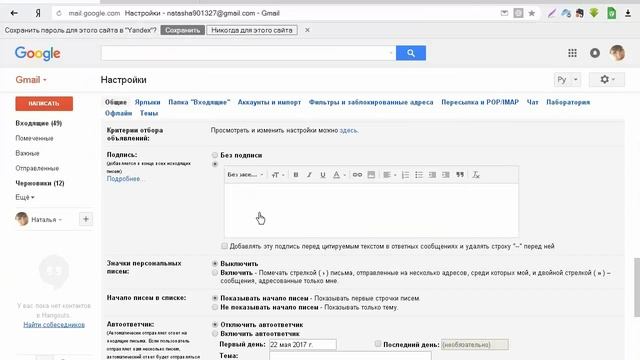Select the custom signature radio button
This screenshot has height=360, width=640.
click(x=215, y=164)
